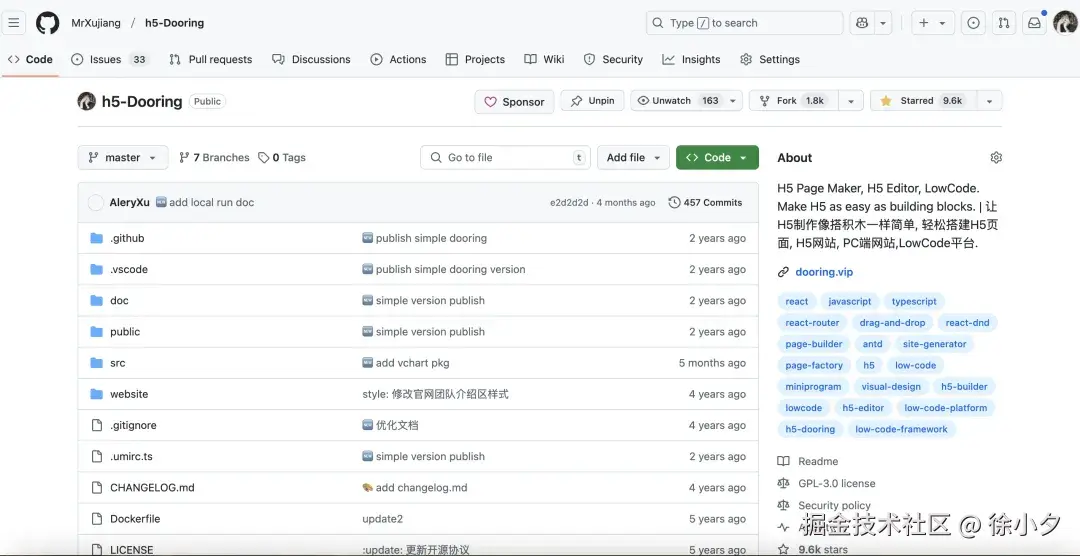This screenshot has height=556, width=1080.
Task: Select the low-code-platform topic tag
Action: point(946,408)
